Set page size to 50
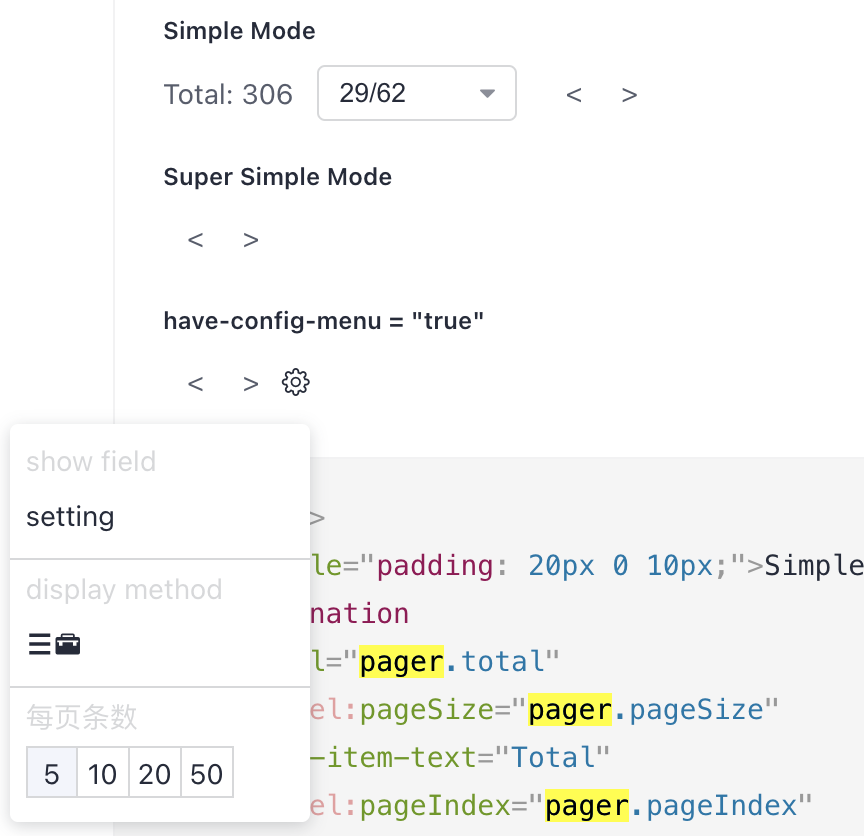The height and width of the screenshot is (836, 864). [207, 773]
